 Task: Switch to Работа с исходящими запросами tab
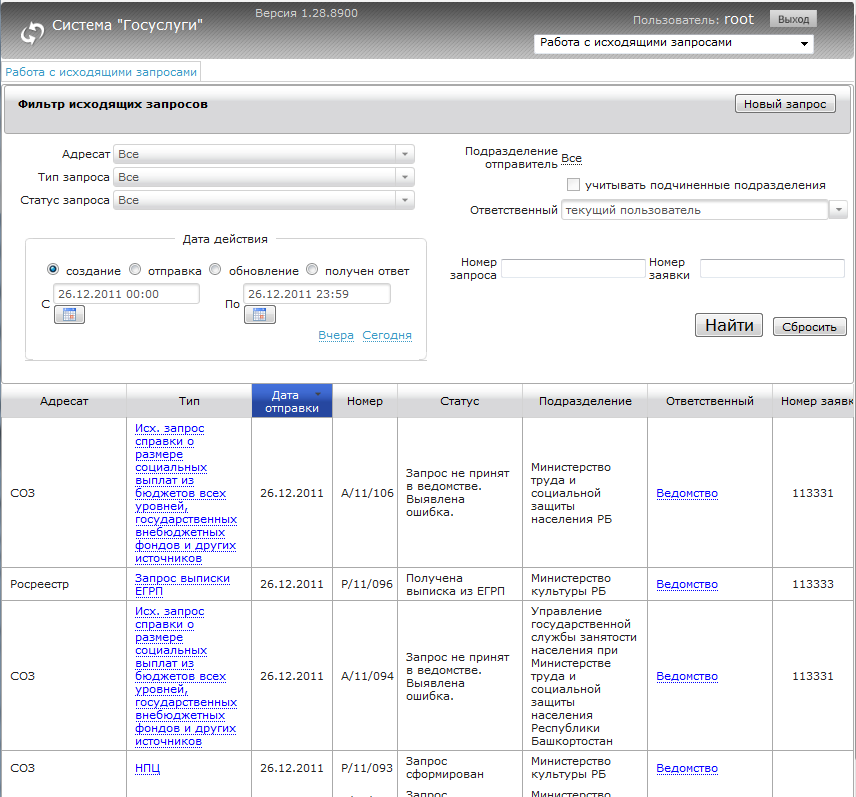pos(101,72)
